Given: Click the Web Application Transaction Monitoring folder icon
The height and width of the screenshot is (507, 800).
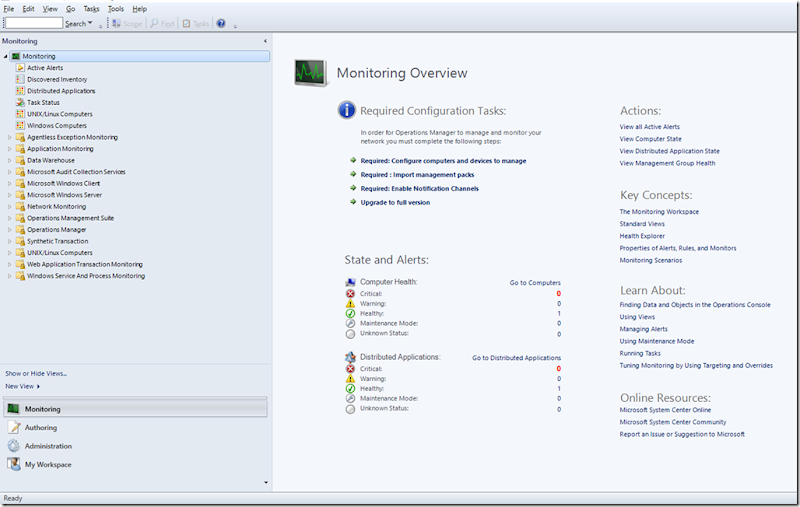Looking at the screenshot, I should pos(20,264).
